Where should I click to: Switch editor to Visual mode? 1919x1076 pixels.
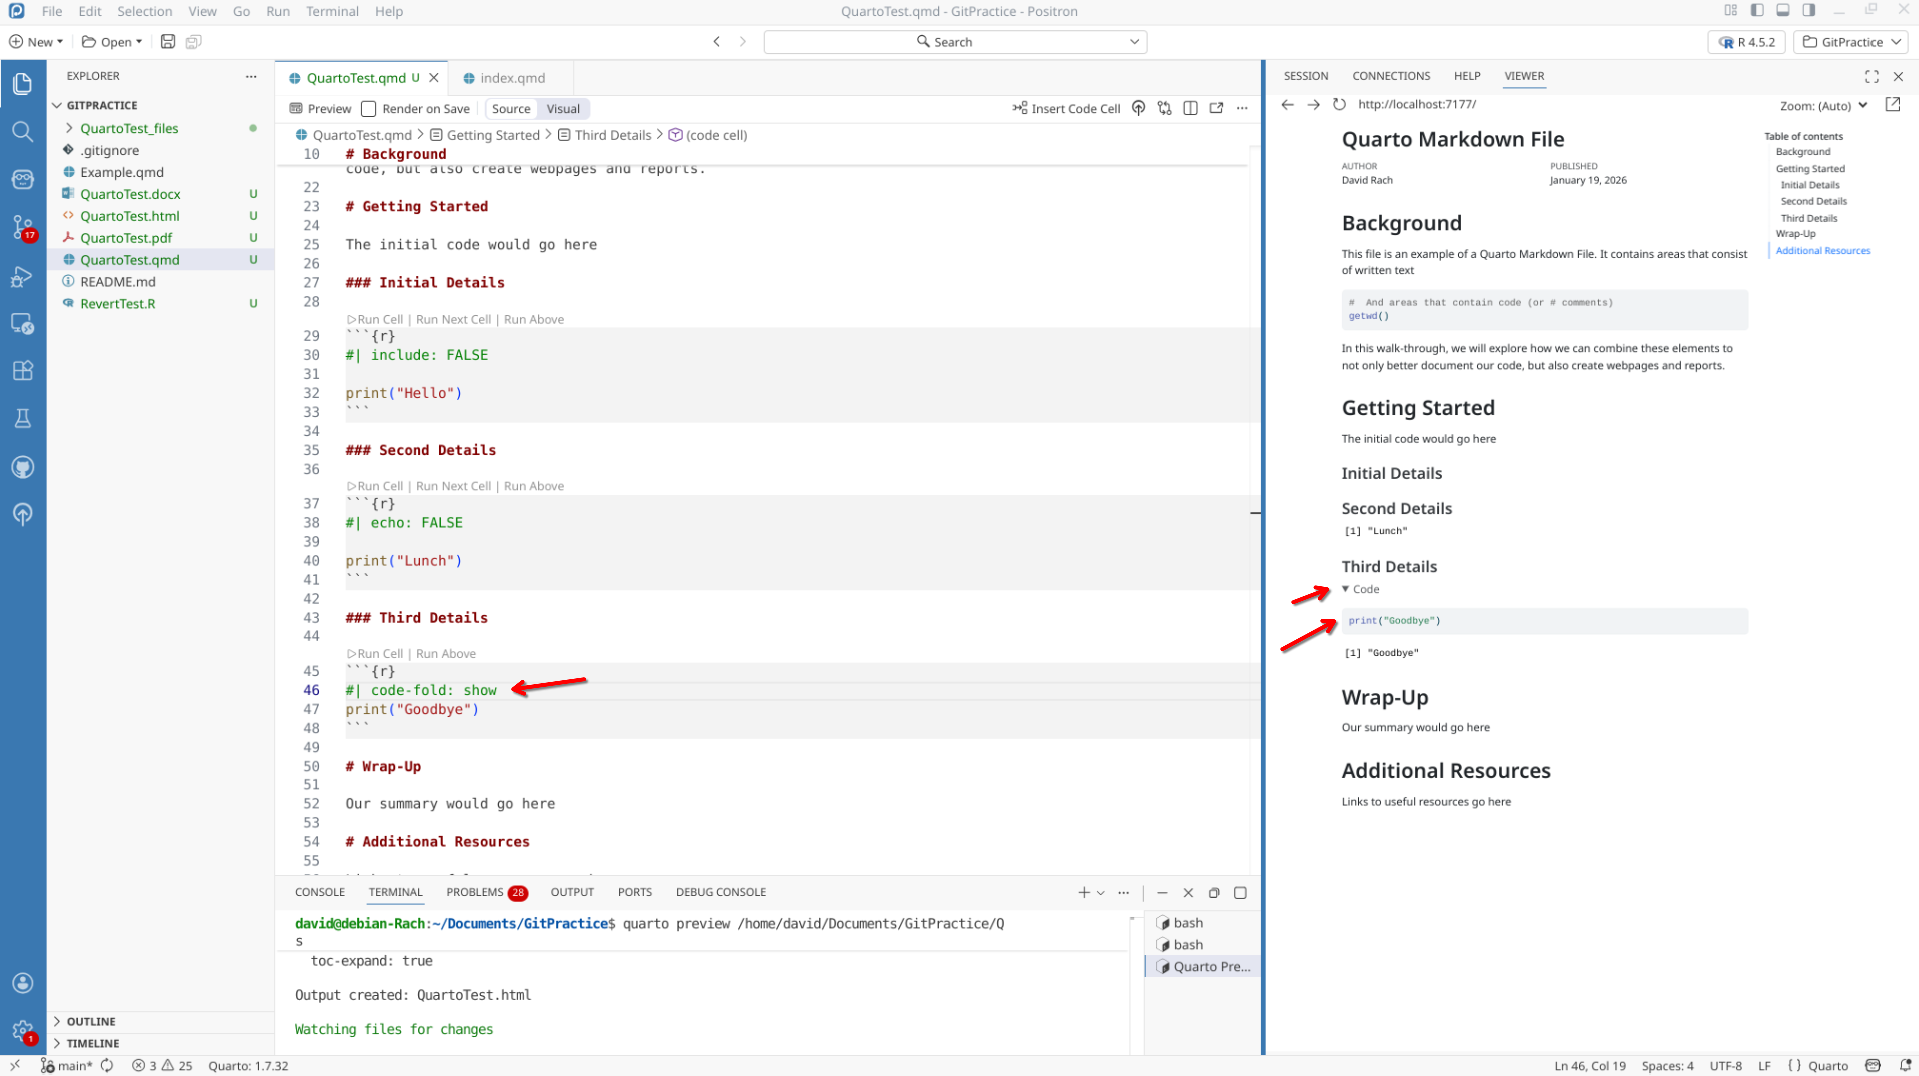pyautogui.click(x=562, y=109)
